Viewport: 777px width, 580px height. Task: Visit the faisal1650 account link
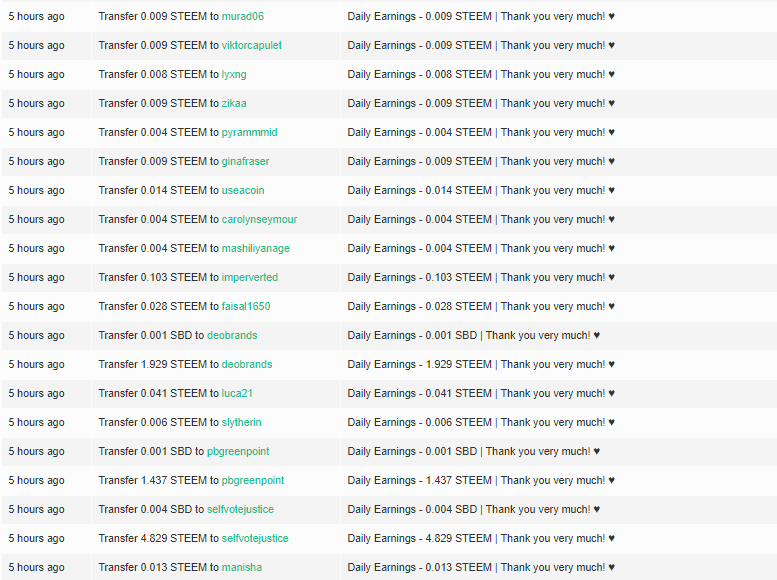click(246, 306)
